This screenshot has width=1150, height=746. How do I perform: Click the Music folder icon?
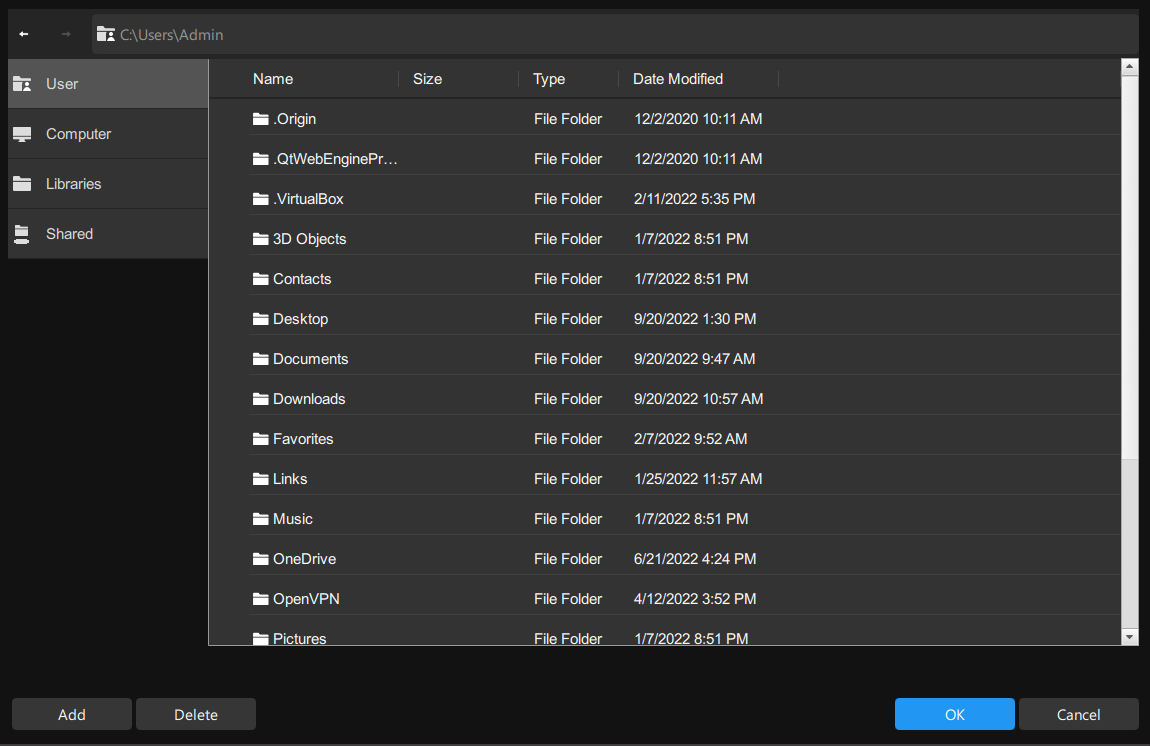point(261,519)
